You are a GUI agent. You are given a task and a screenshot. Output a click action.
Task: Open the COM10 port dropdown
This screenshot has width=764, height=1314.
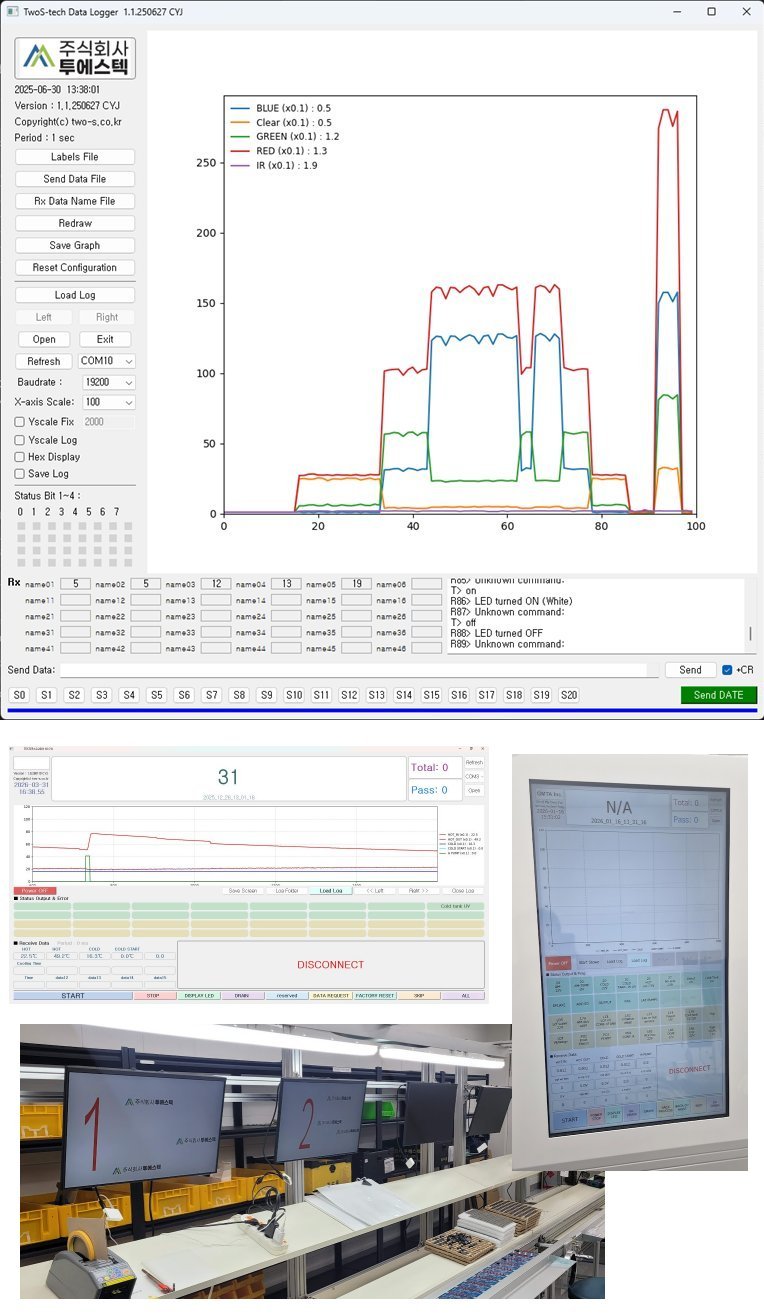[107, 361]
